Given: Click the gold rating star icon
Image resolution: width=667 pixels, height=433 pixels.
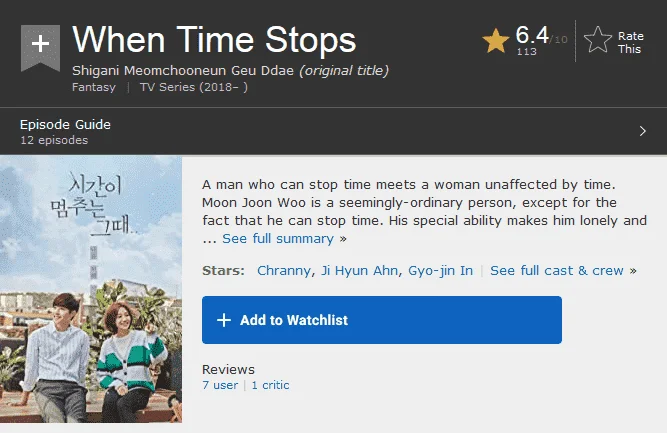Looking at the screenshot, I should [x=496, y=41].
